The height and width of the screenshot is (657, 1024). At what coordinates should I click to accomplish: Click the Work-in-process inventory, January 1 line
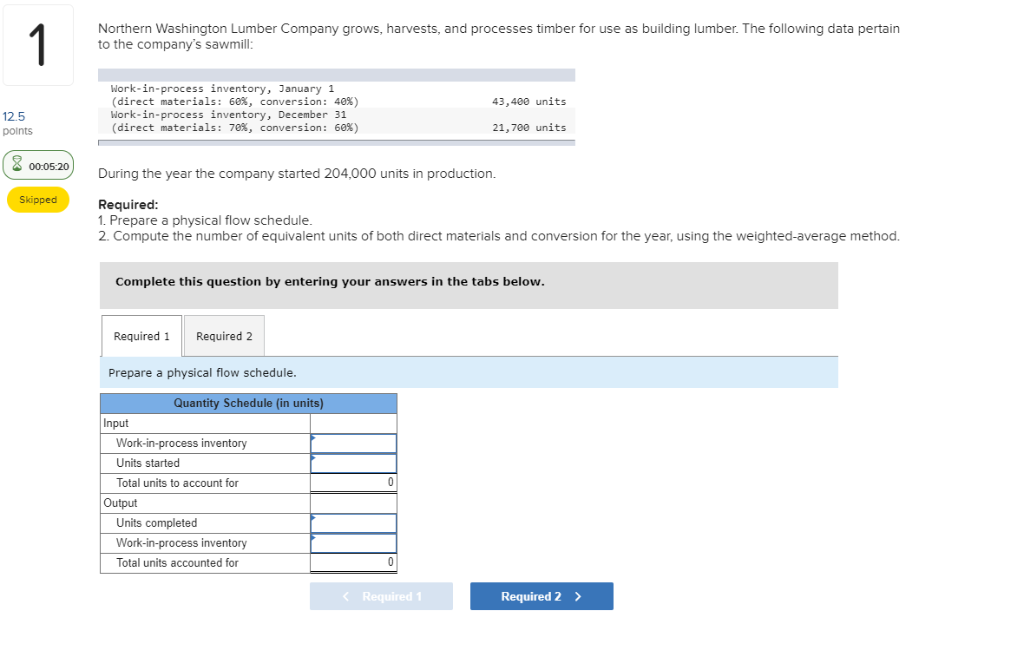pos(222,88)
